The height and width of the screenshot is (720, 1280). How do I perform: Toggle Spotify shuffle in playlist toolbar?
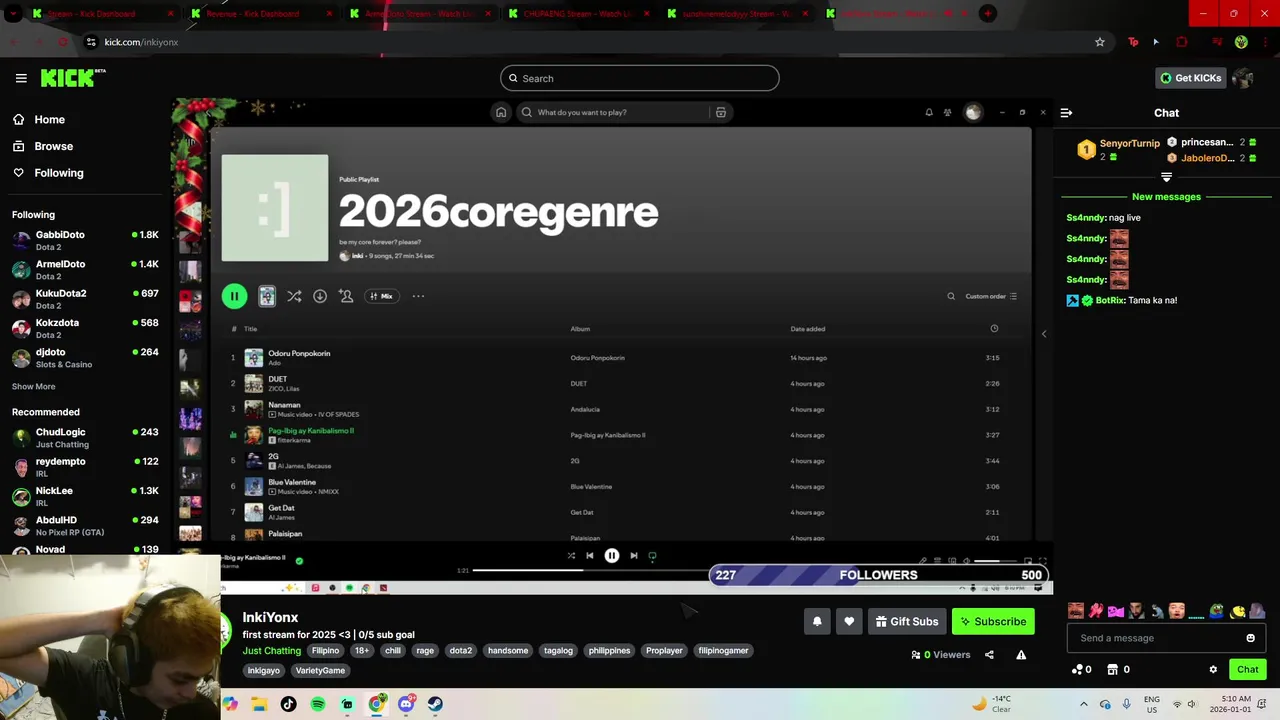294,296
